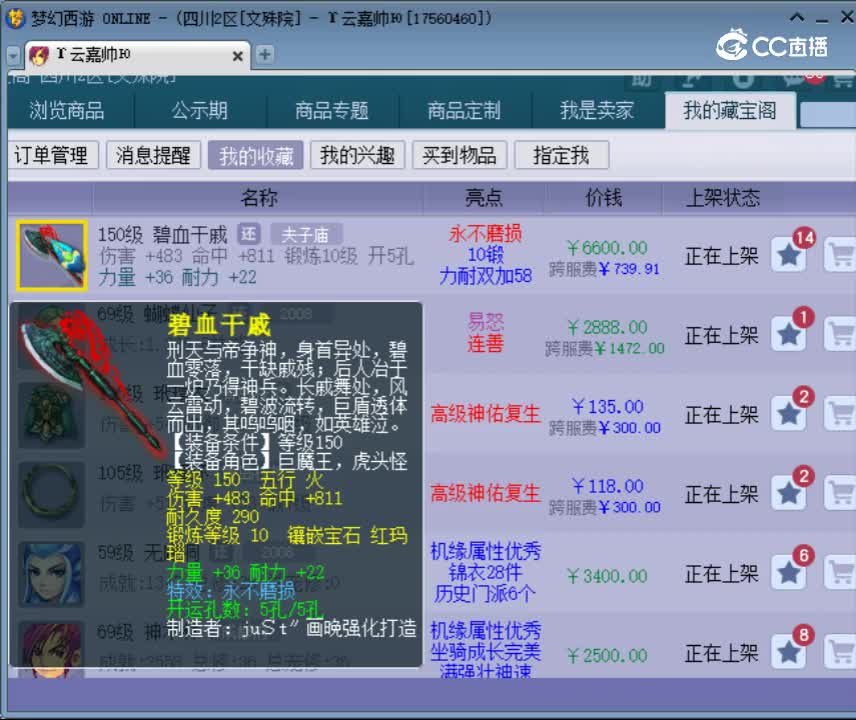The width and height of the screenshot is (856, 720).
Task: Open 指定我 section
Action: (x=561, y=156)
